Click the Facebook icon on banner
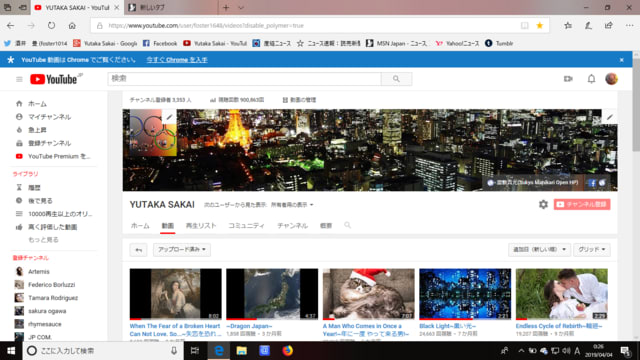 tap(592, 183)
